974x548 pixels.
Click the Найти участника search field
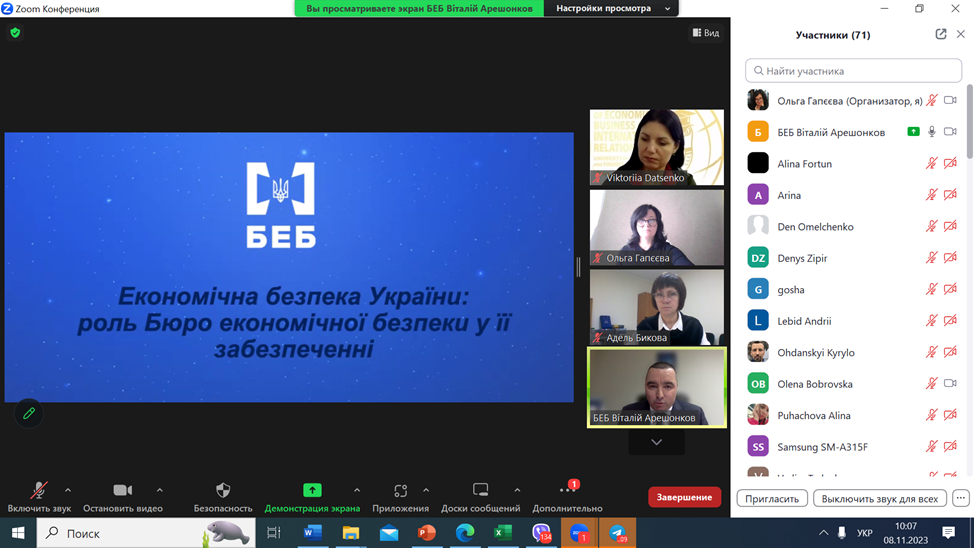tap(853, 71)
